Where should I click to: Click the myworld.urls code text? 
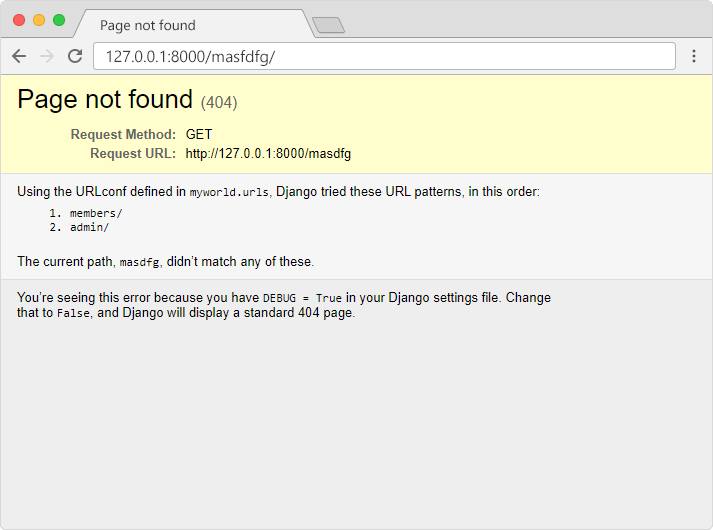click(229, 192)
